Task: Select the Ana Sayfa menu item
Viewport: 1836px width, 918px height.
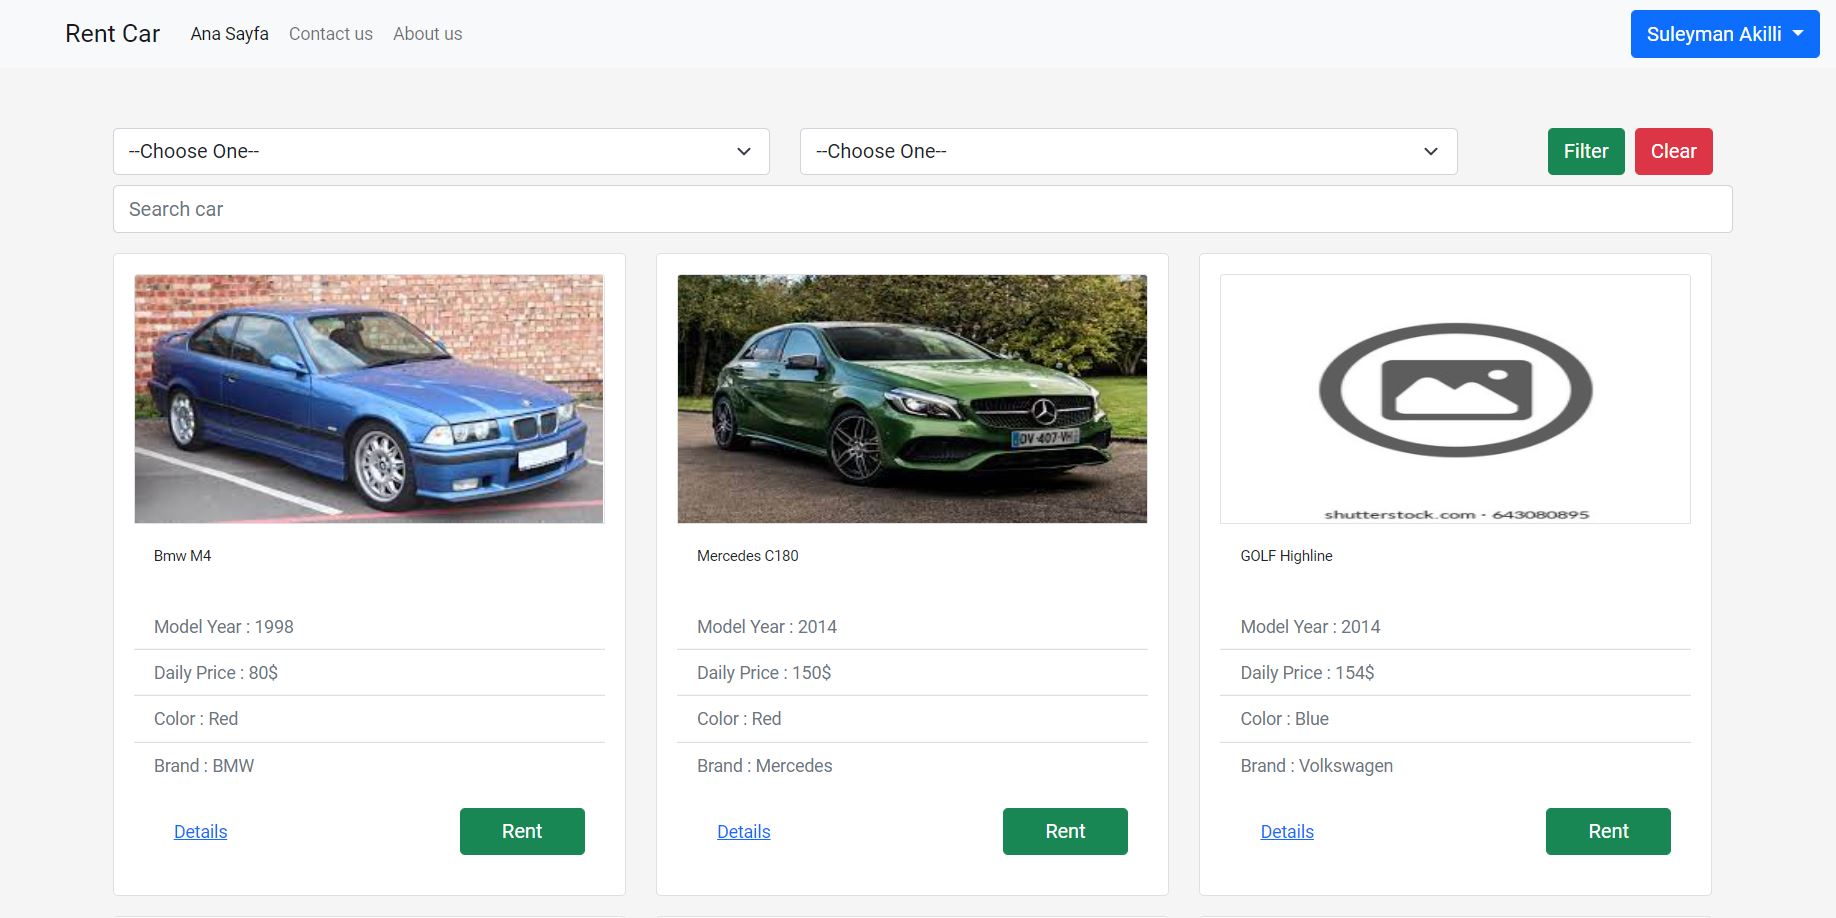Action: click(229, 33)
